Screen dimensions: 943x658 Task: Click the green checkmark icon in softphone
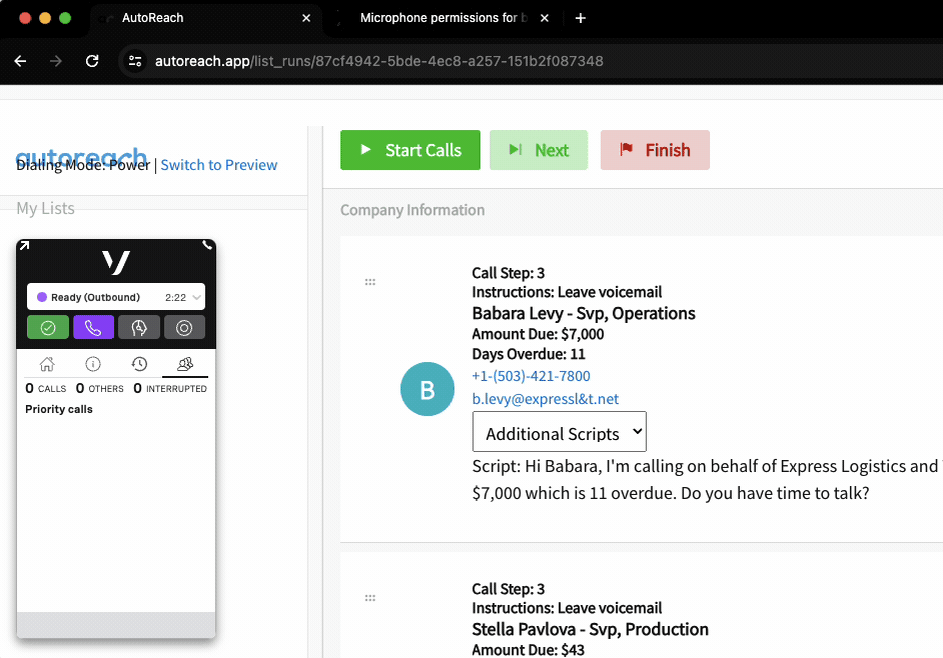coord(48,327)
